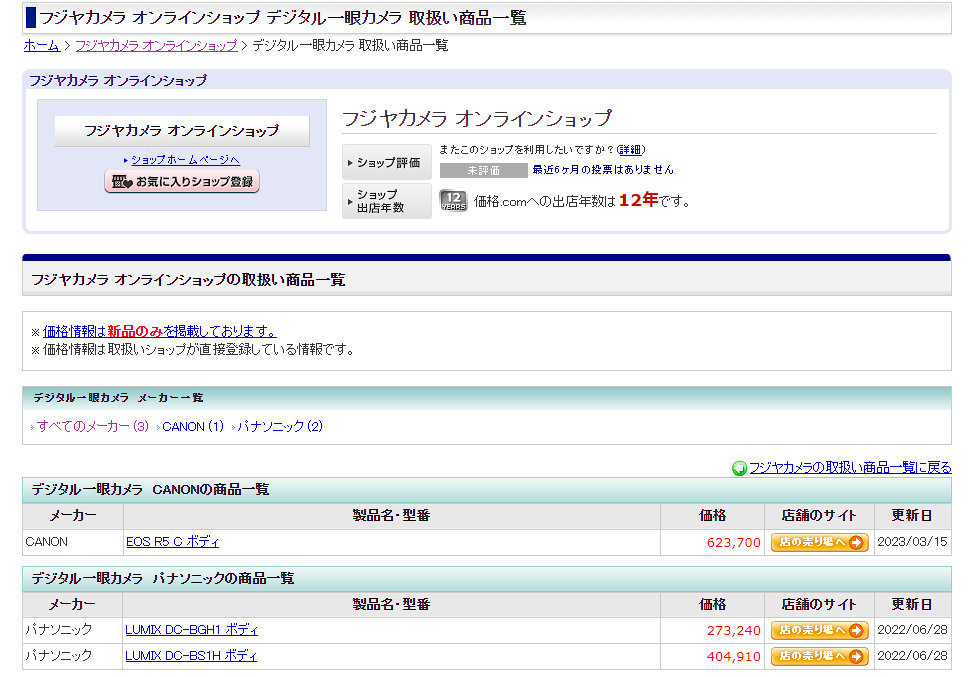Open the ショップ評価 tab button
Viewport: 972px width, 677px height.
tap(387, 162)
